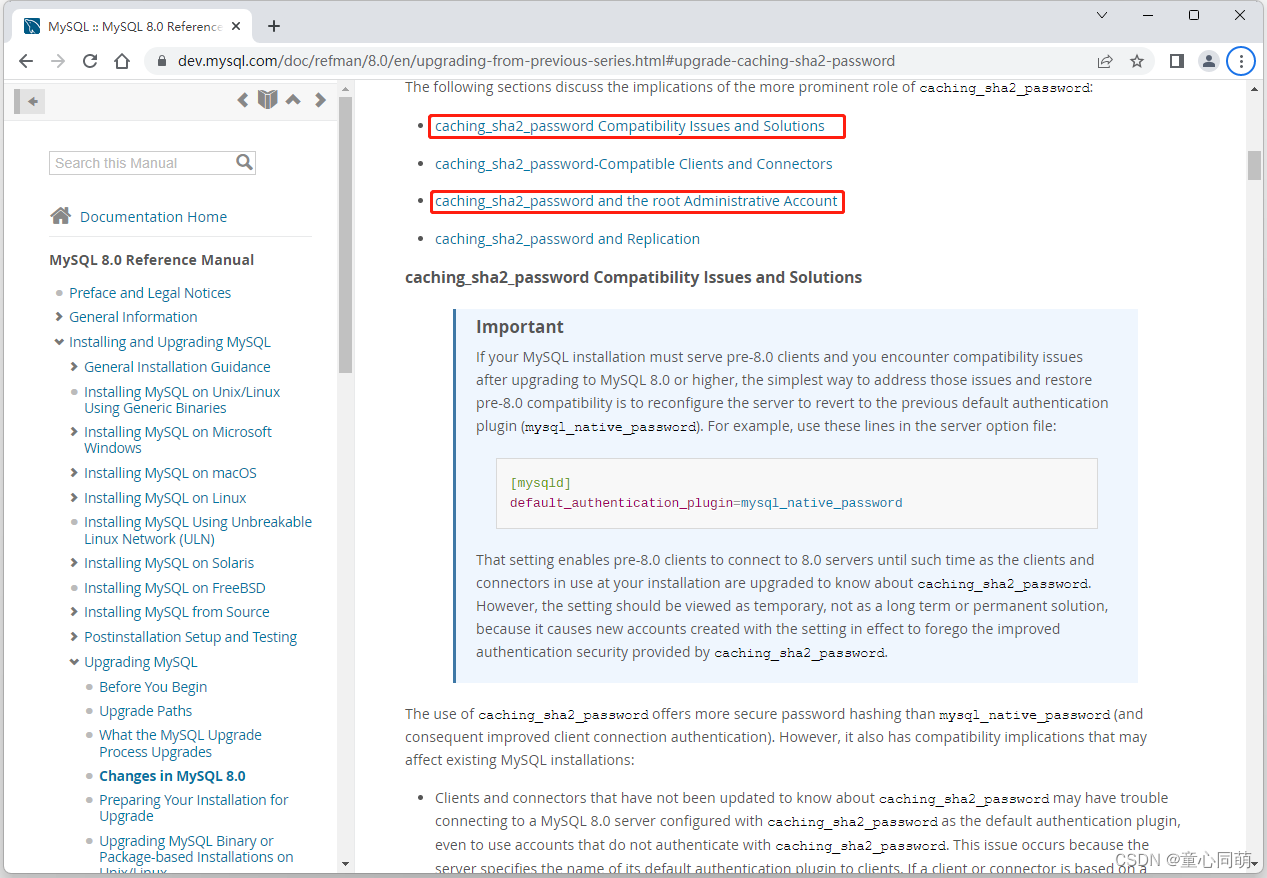Go to the next manual section
This screenshot has height=878, width=1267.
320,100
